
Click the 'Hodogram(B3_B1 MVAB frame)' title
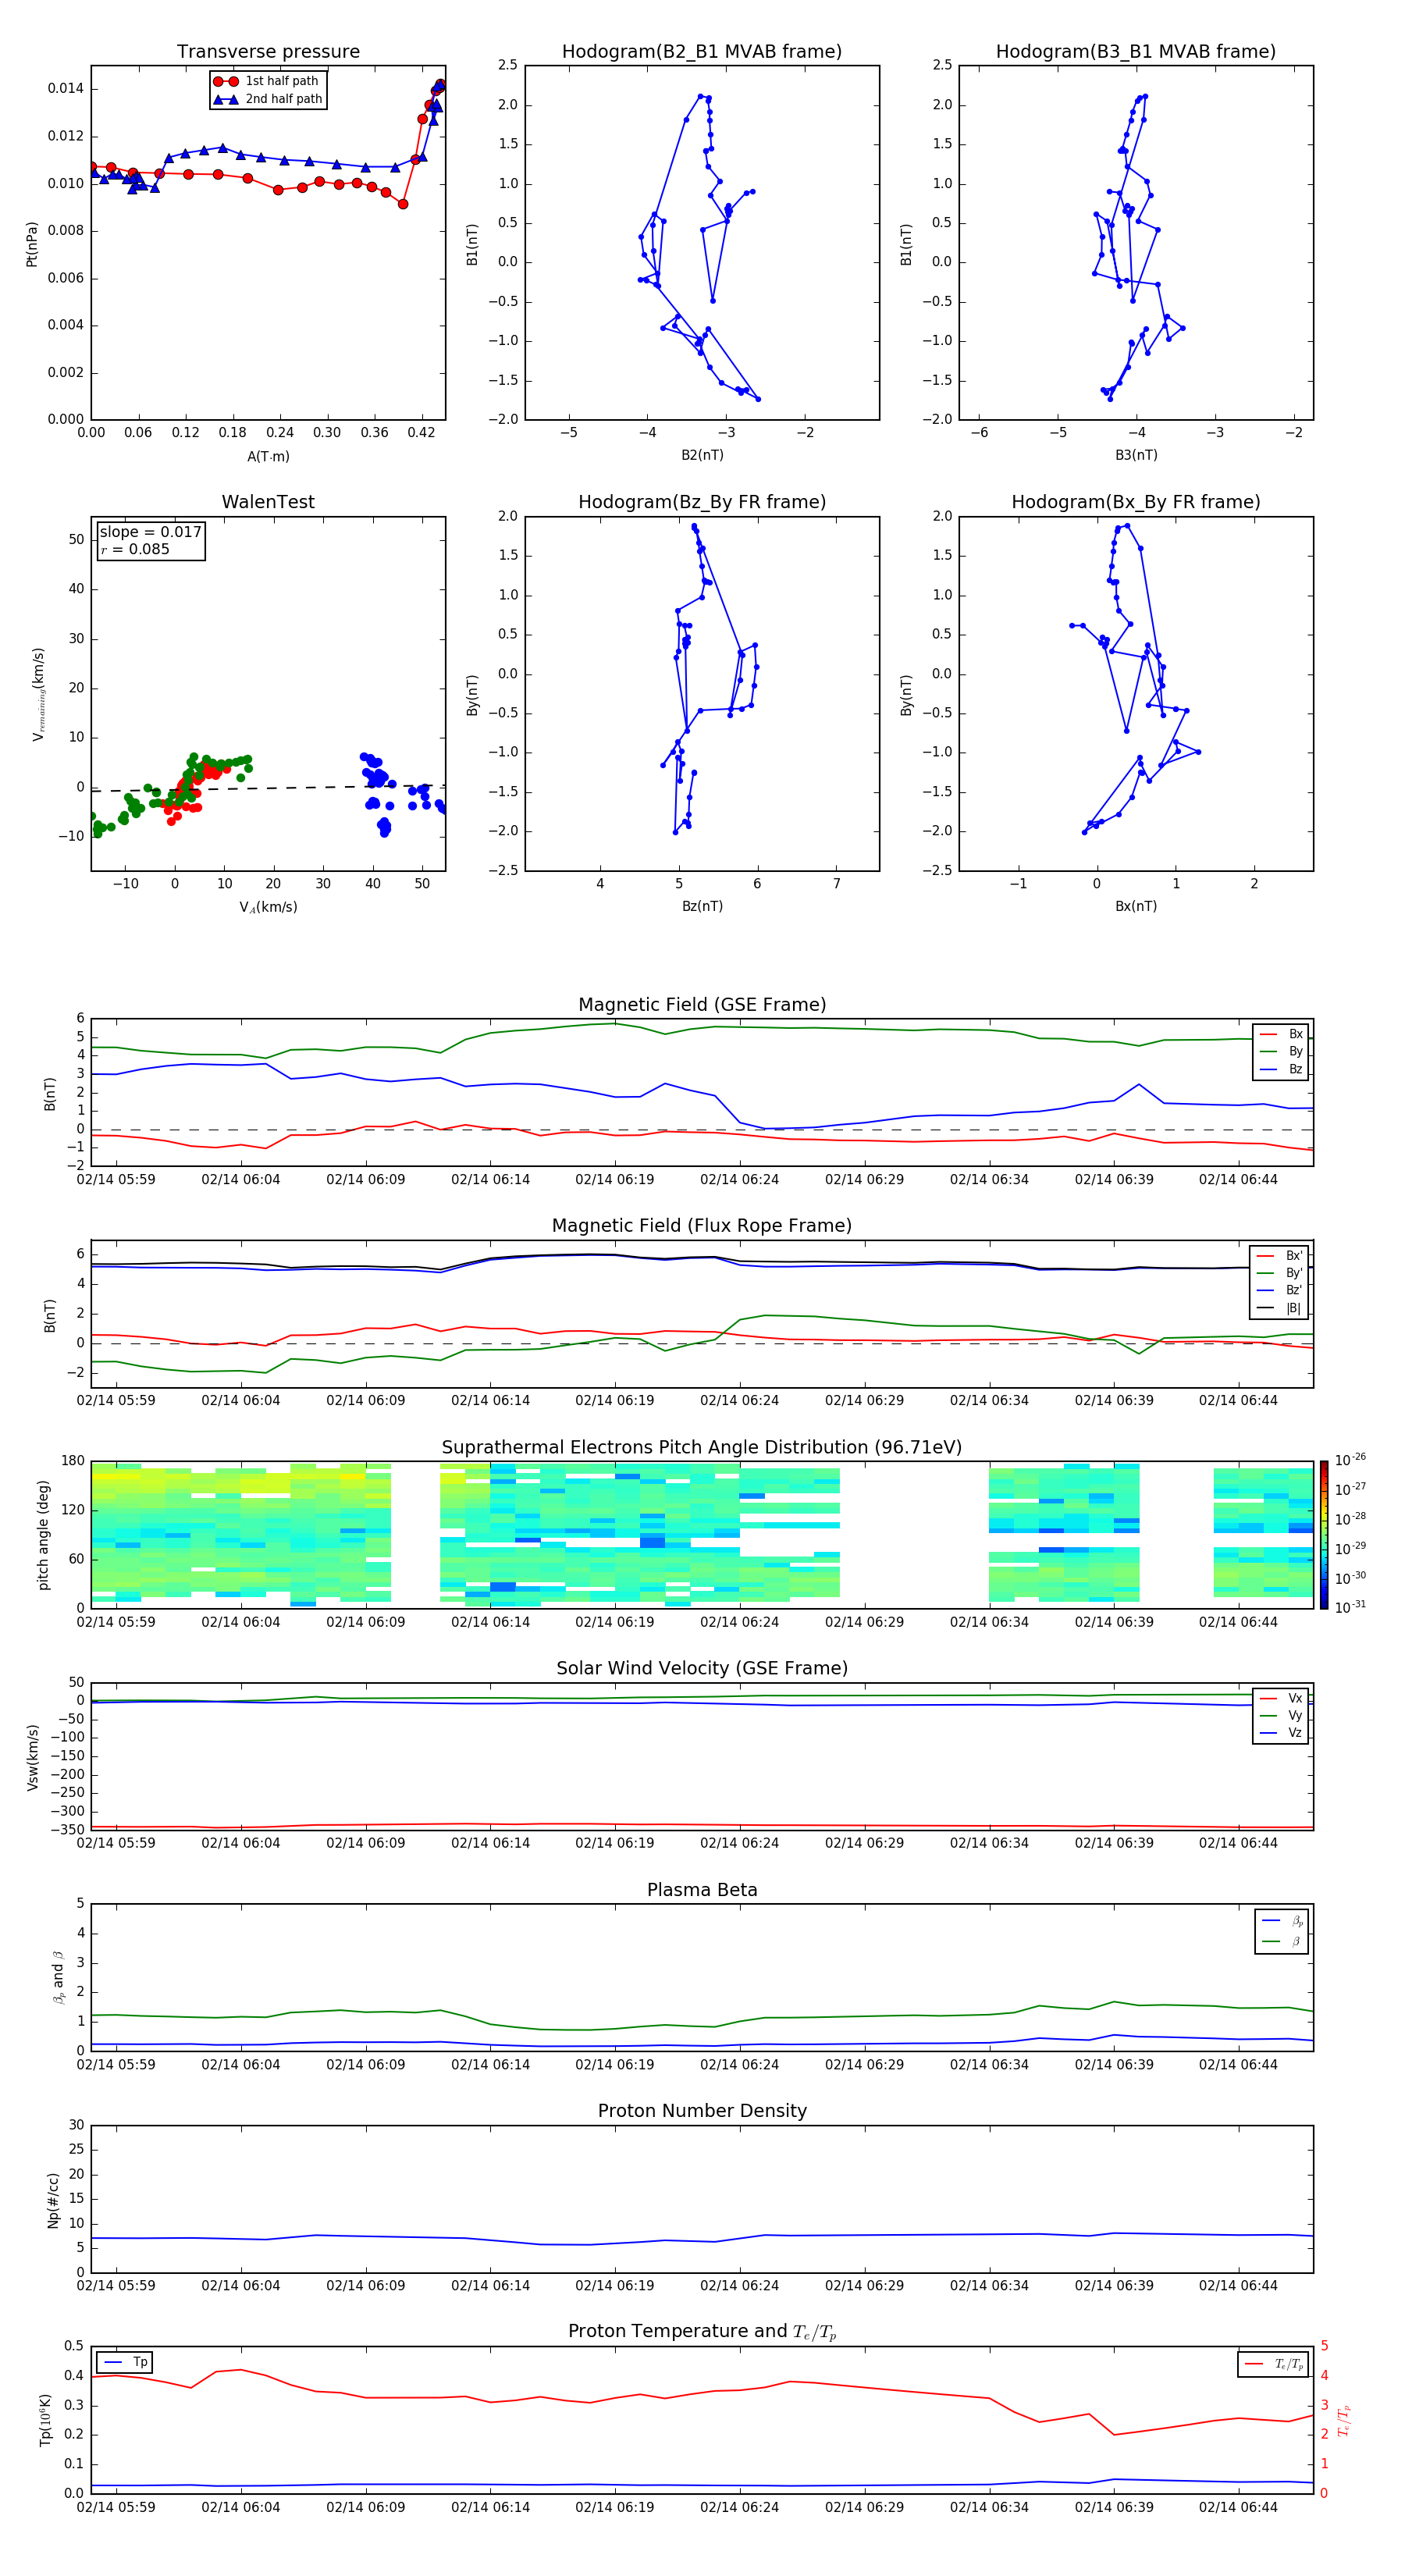tap(1136, 52)
